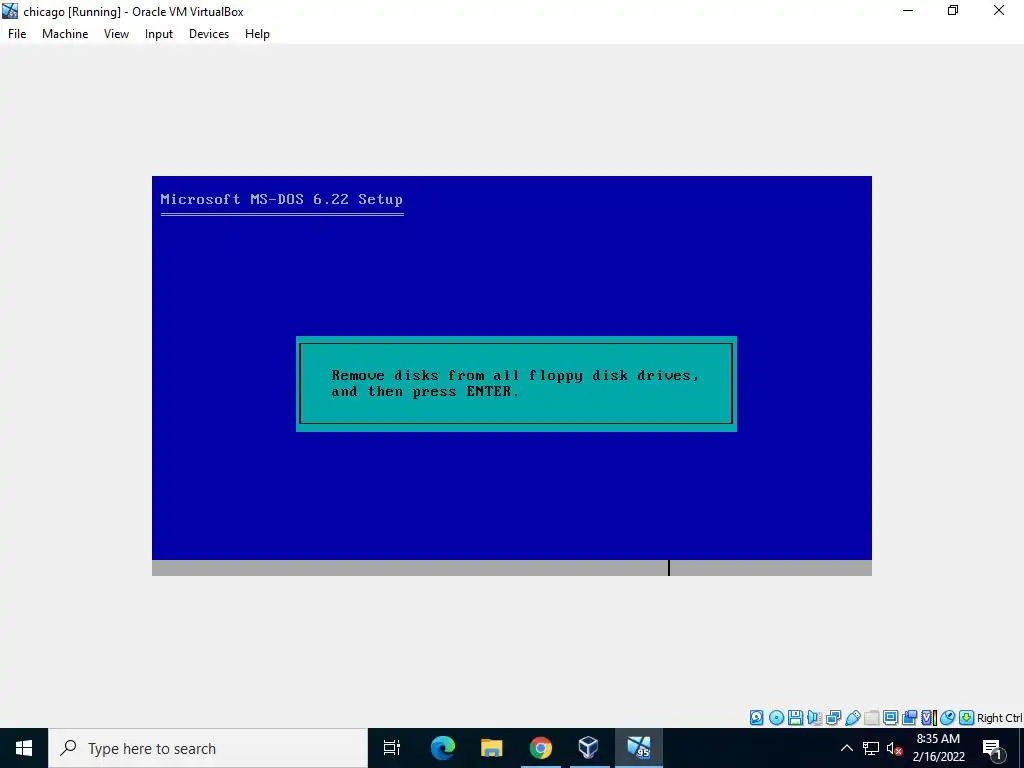Open the notification center icon
The height and width of the screenshot is (768, 1024).
click(x=992, y=748)
